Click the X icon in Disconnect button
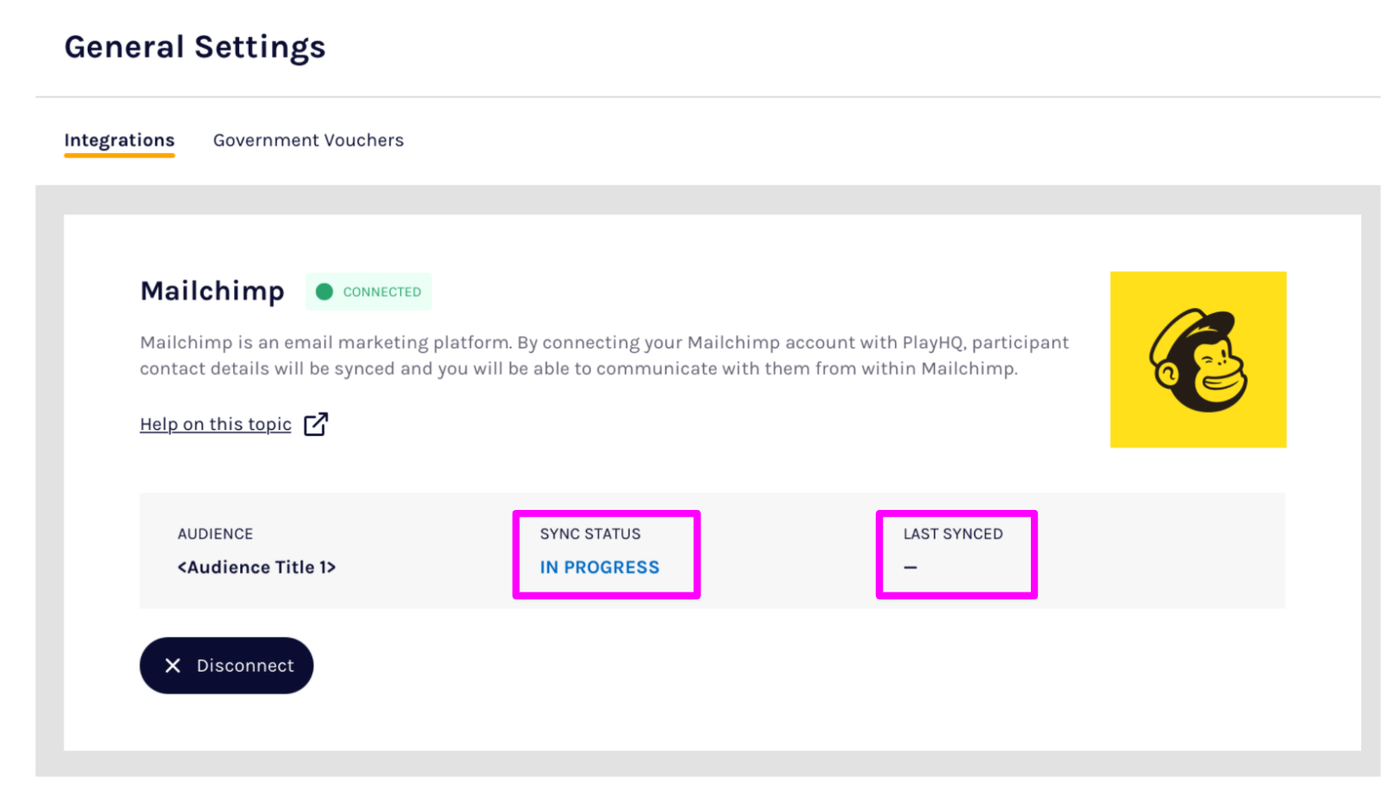1400x786 pixels. (x=173, y=666)
